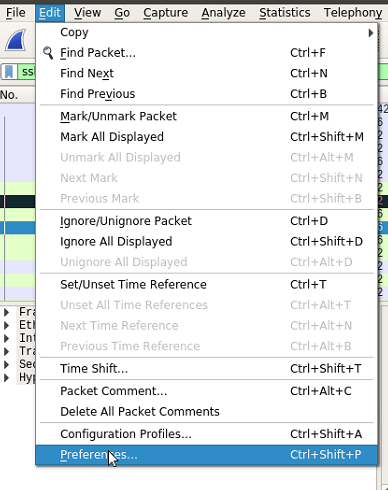Viewport: 388px width, 490px height.
Task: Click the display filter bookmark icon
Action: click(x=9, y=72)
